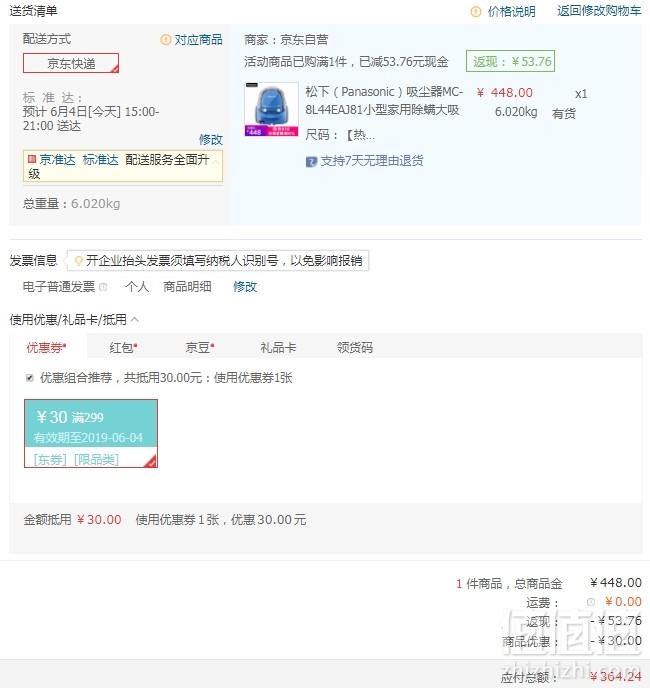Click 活动商品已购满1件 promotion text

click(346, 61)
